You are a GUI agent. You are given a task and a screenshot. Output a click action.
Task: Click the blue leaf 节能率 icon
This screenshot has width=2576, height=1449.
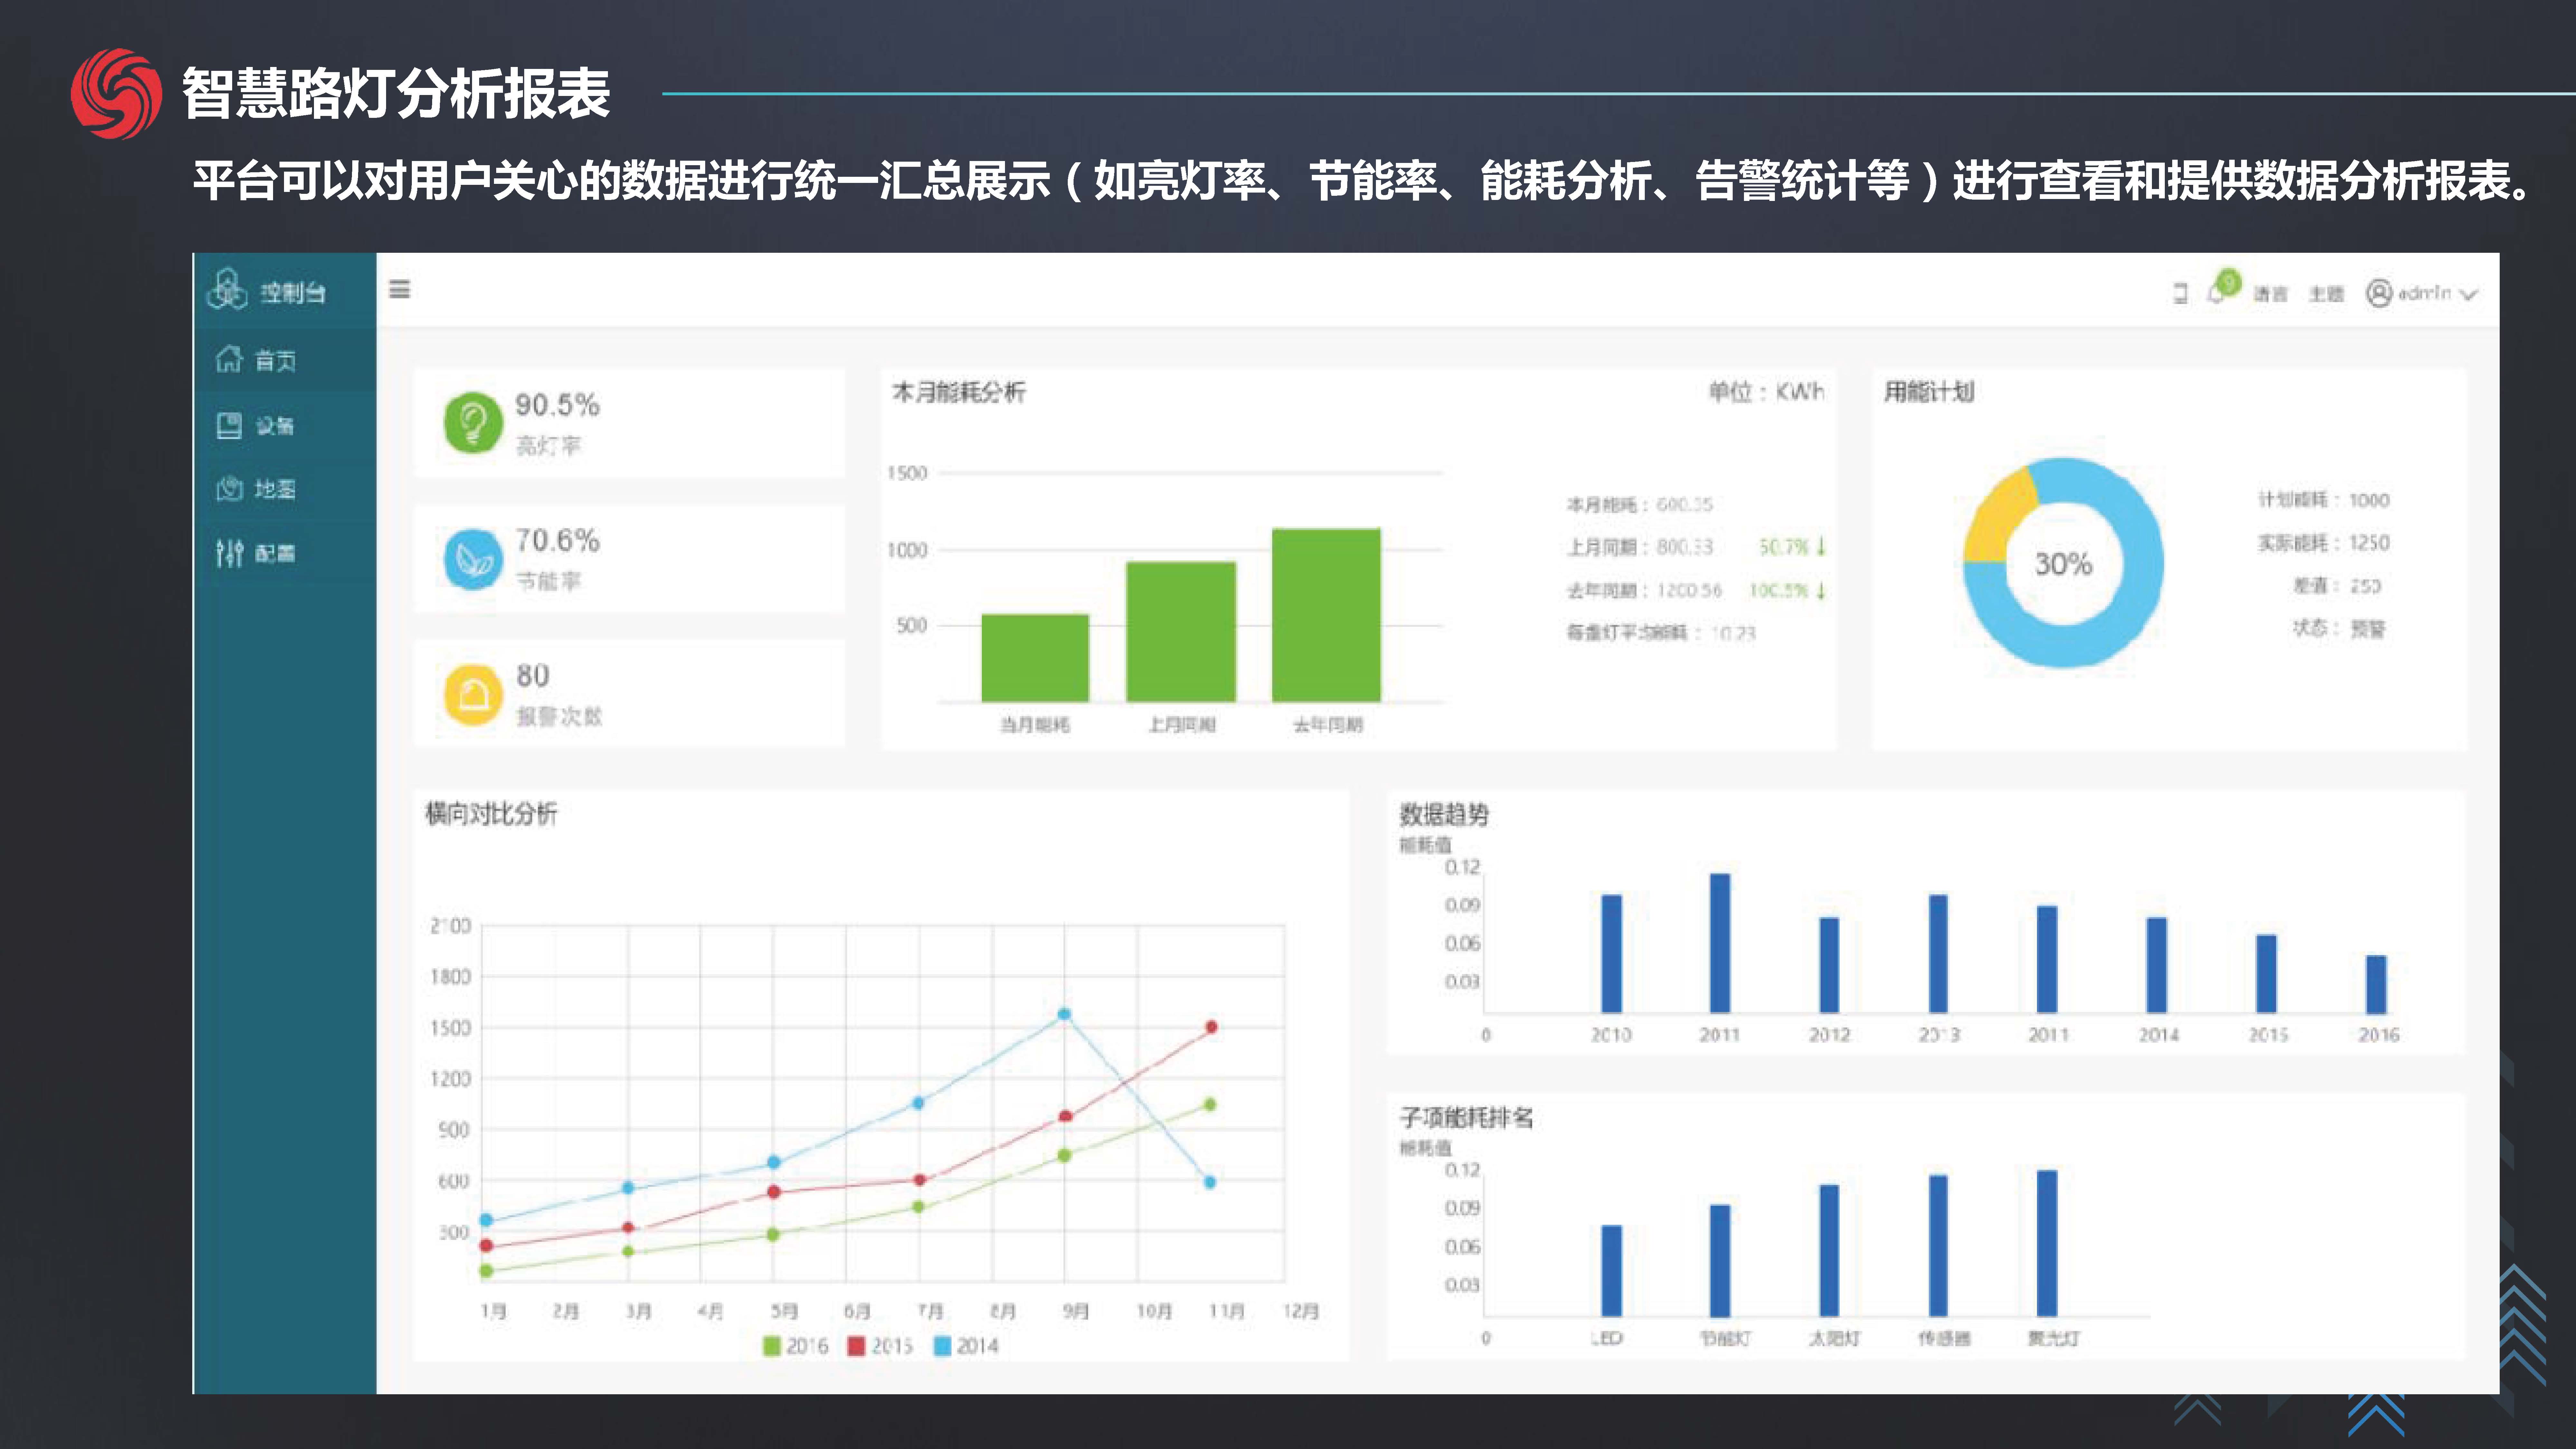[473, 559]
